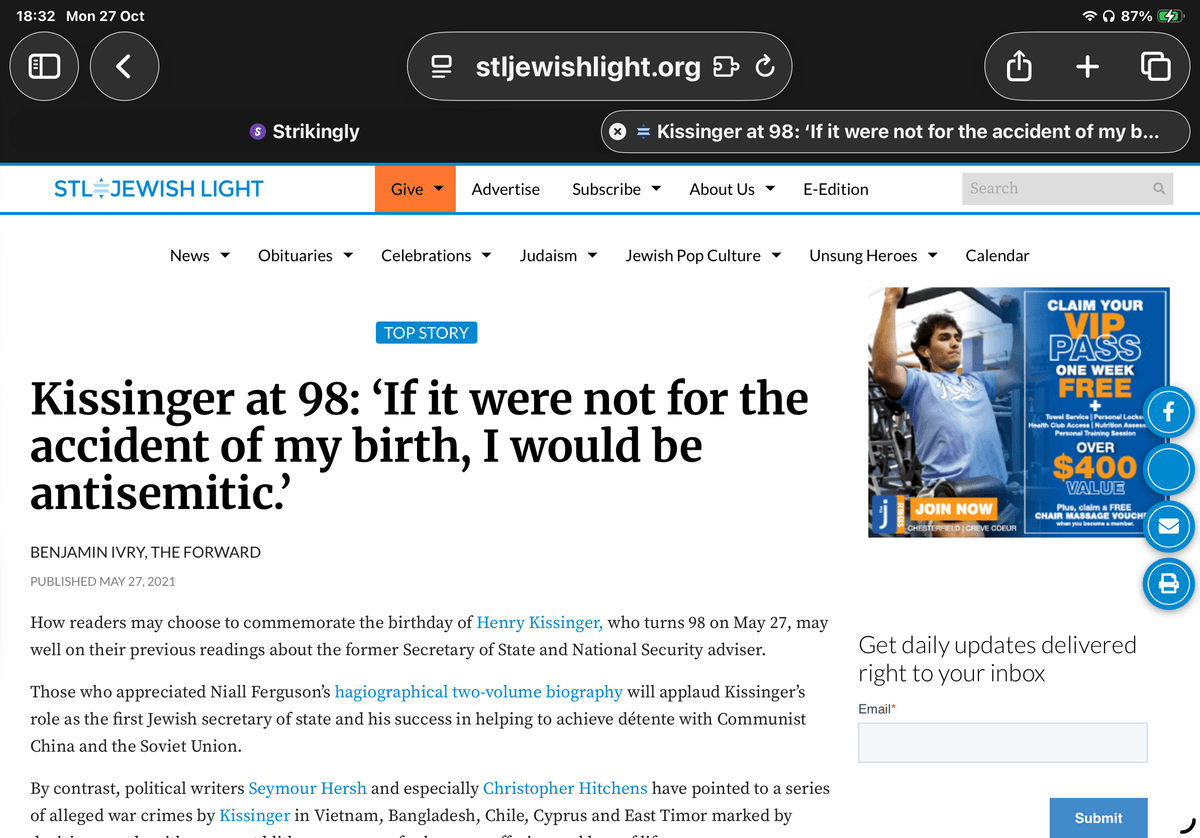This screenshot has width=1200, height=838.
Task: Click the TOP STORY tag
Action: [x=426, y=333]
